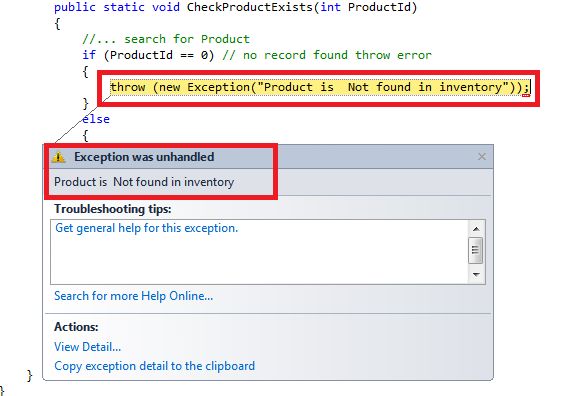
Task: Copy exception detail to the clipboard
Action: 154,366
